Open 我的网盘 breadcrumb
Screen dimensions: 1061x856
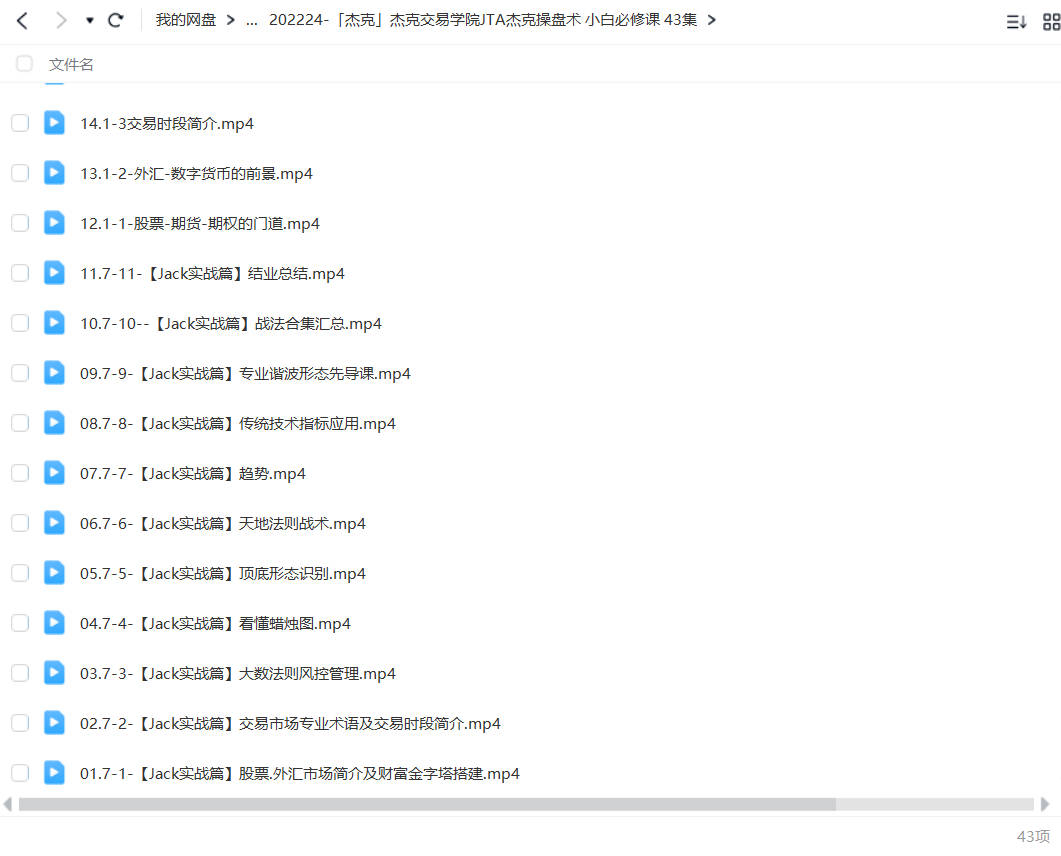tap(185, 20)
